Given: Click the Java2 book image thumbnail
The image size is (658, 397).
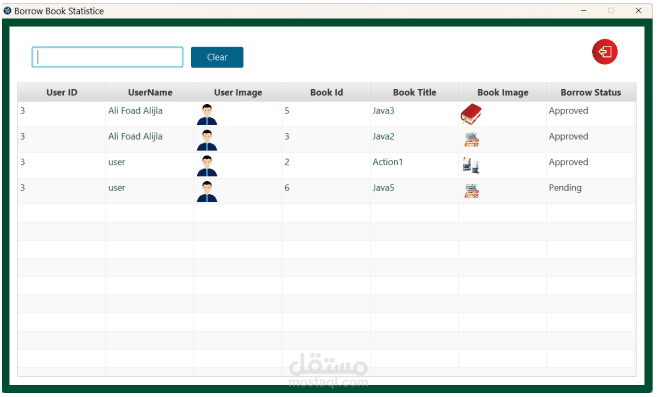Looking at the screenshot, I should [471, 140].
